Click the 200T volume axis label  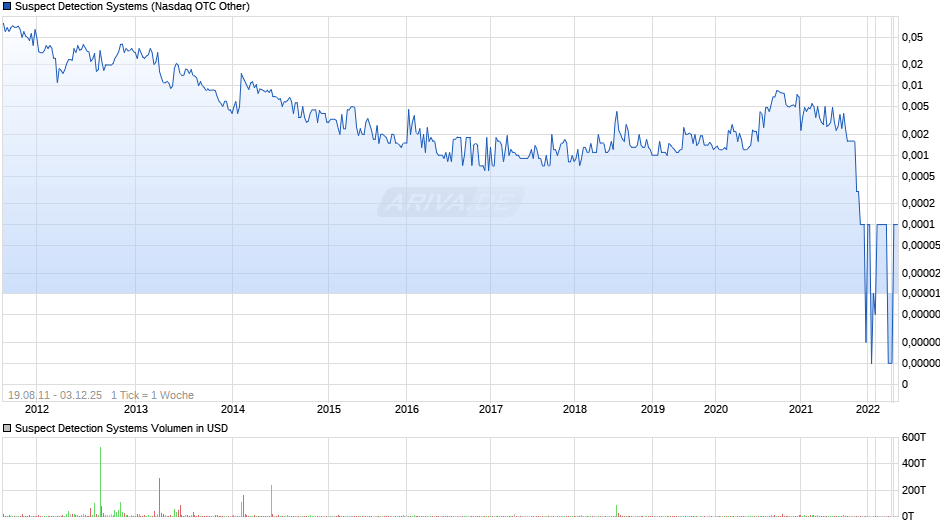tap(914, 490)
